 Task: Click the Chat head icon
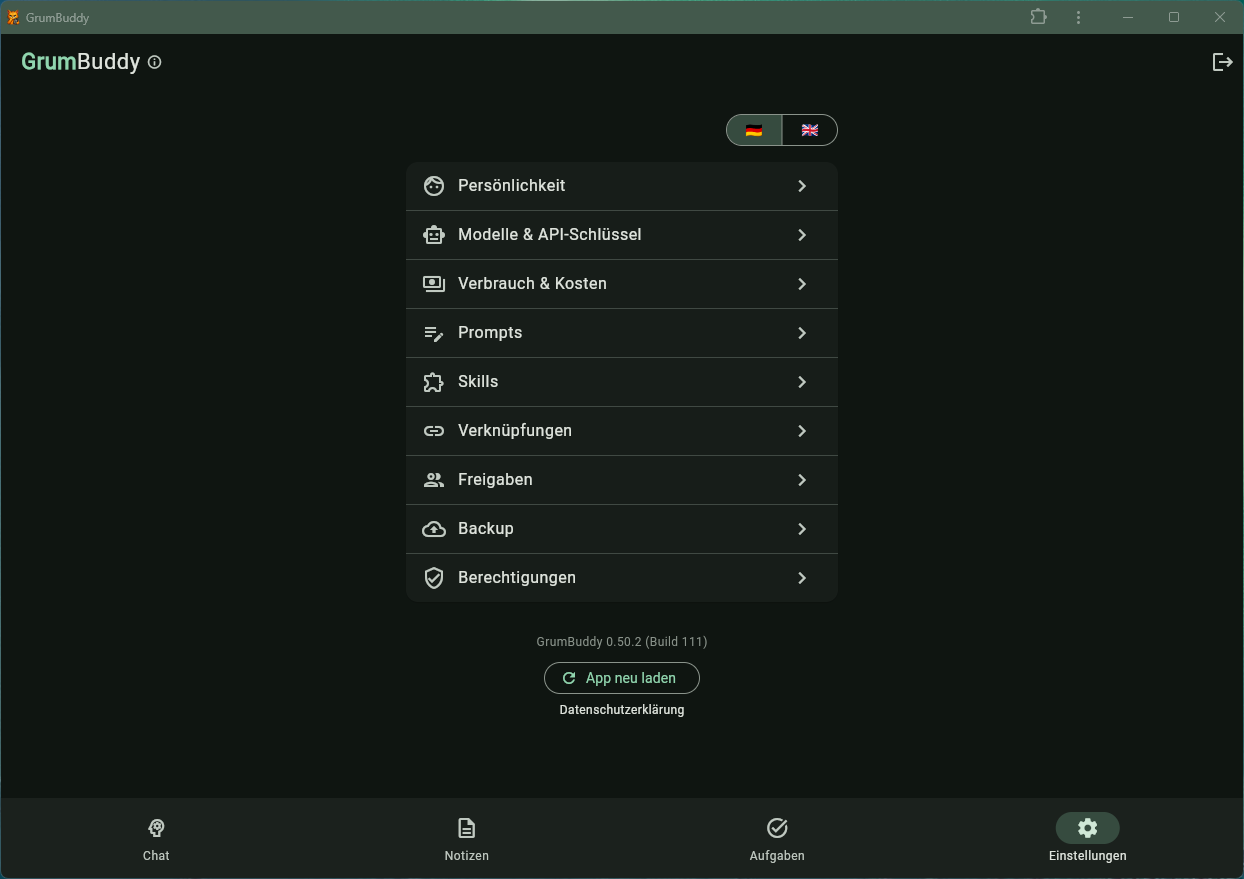pos(156,828)
